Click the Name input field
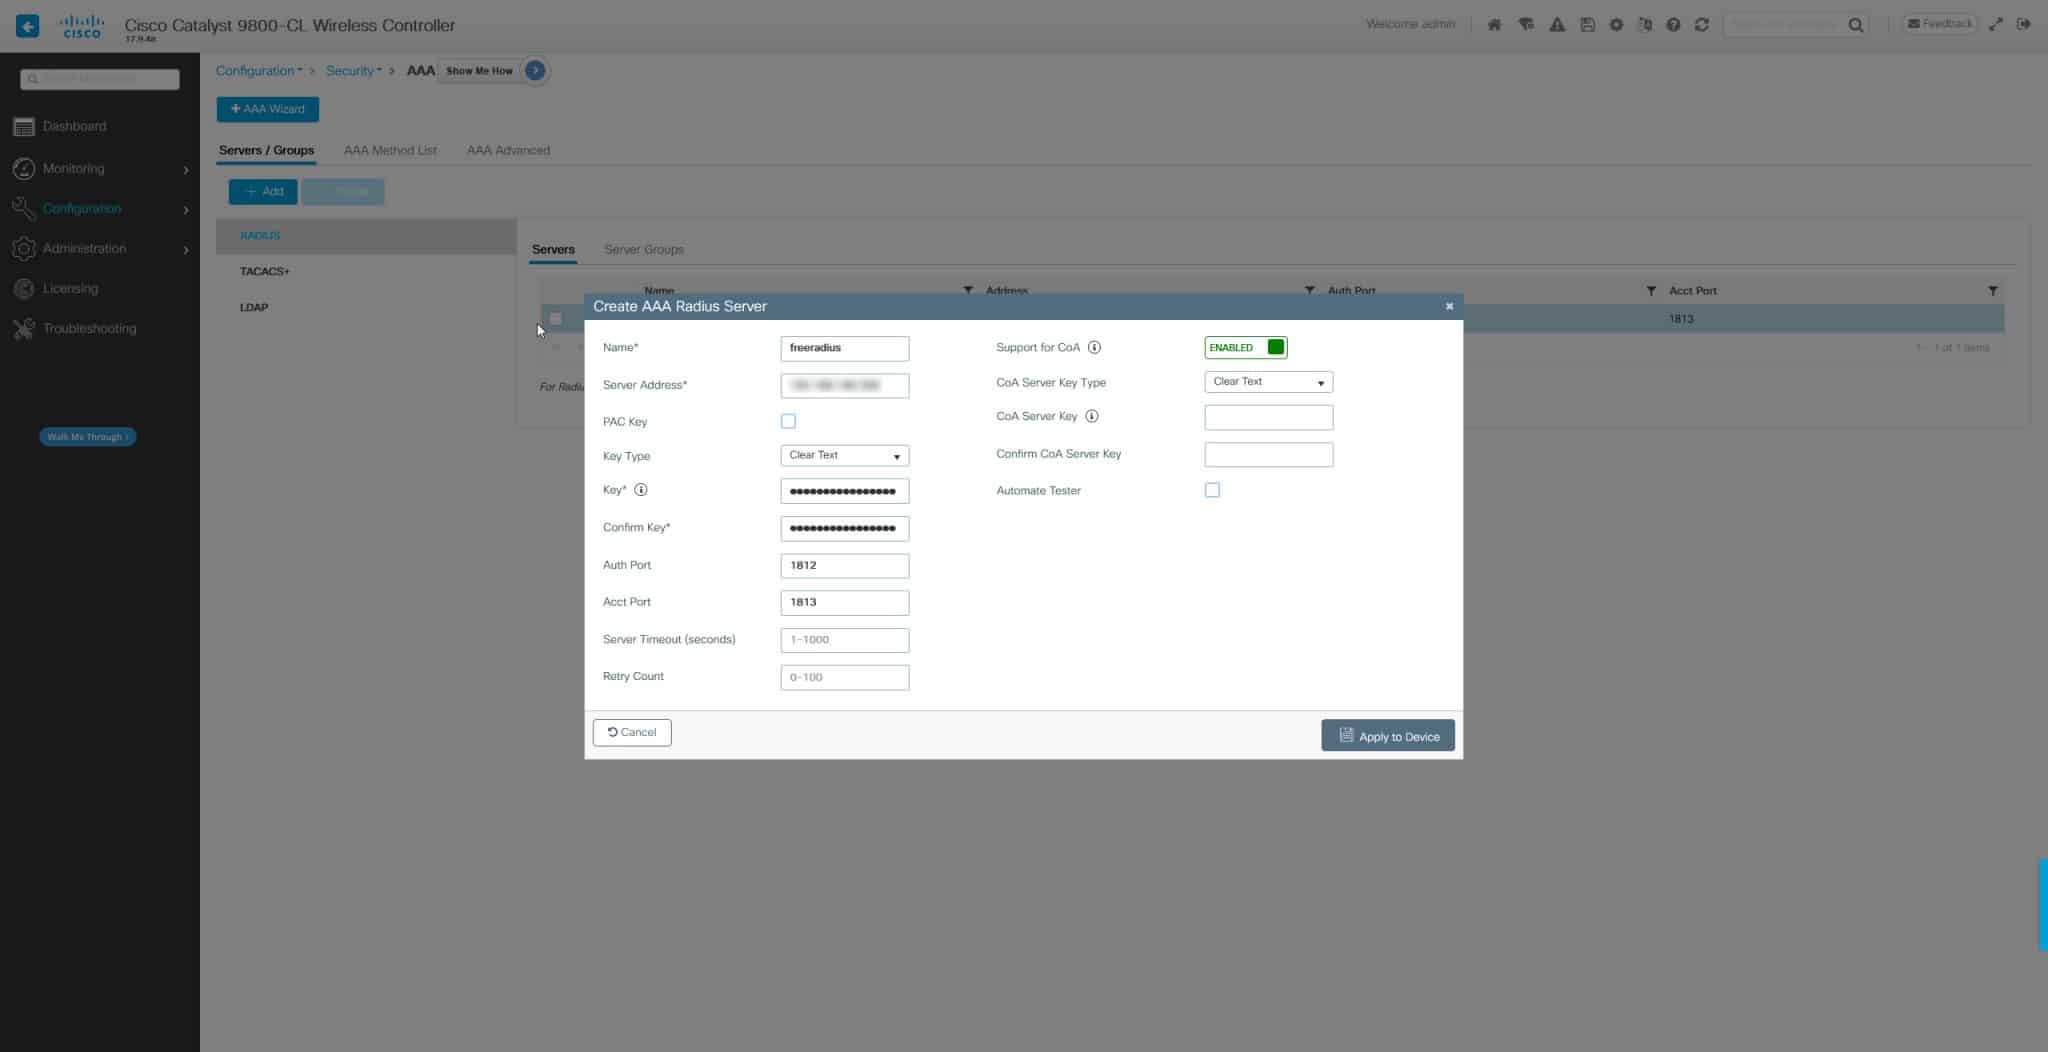This screenshot has height=1052, width=2048. pos(844,348)
